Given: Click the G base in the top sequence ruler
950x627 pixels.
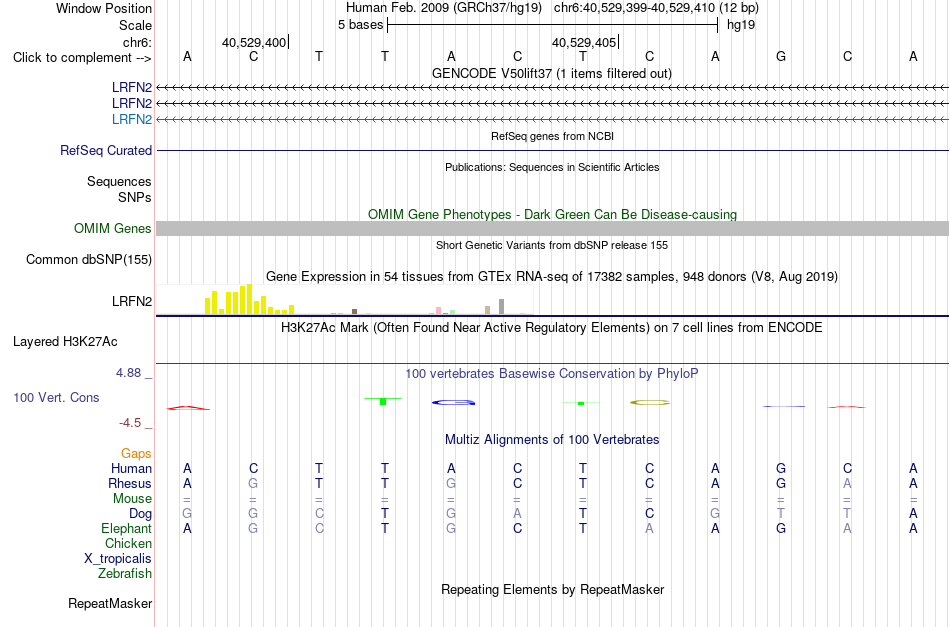Looking at the screenshot, I should [781, 56].
